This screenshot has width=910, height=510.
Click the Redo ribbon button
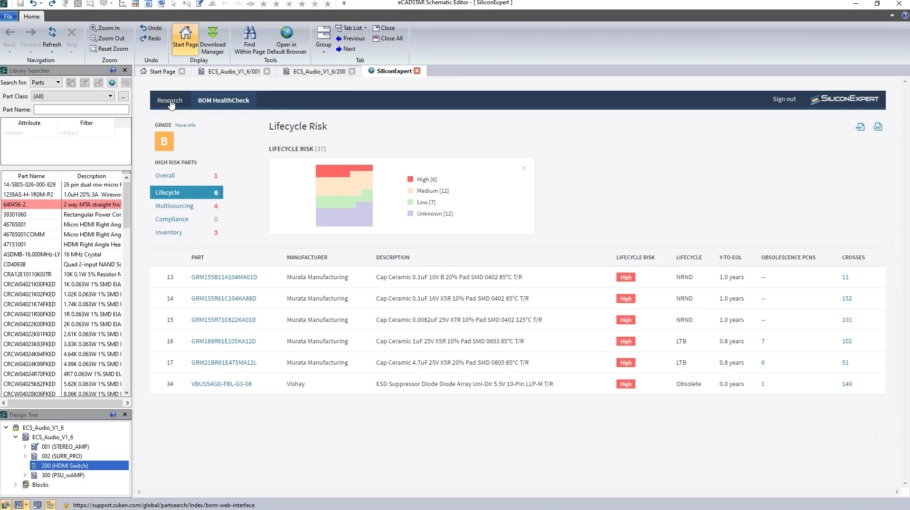[150, 38]
